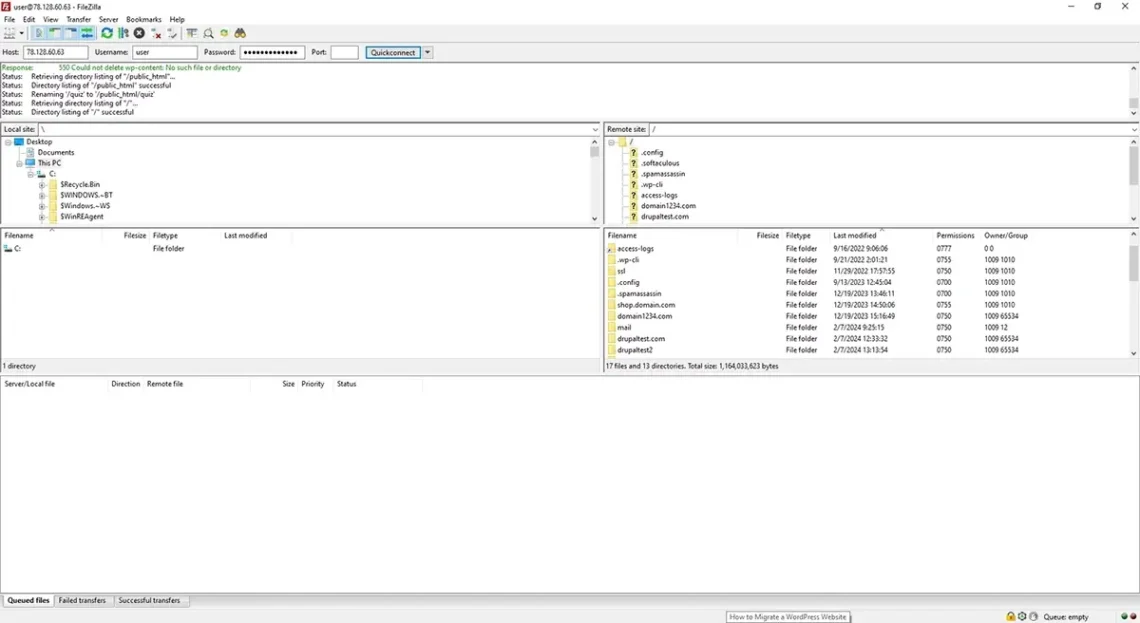Enable synchronized browsing

coord(223,33)
